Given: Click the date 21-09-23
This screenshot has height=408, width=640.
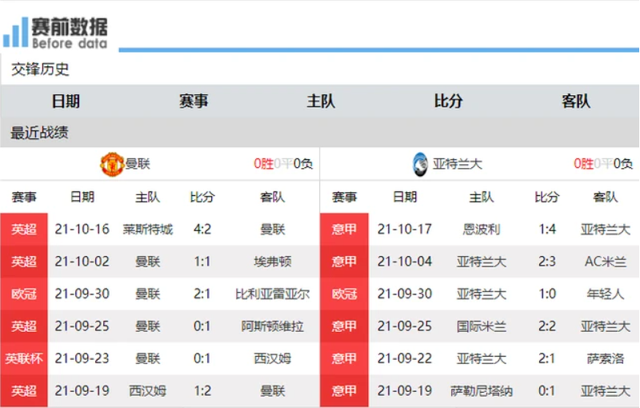Looking at the screenshot, I should (x=82, y=359).
